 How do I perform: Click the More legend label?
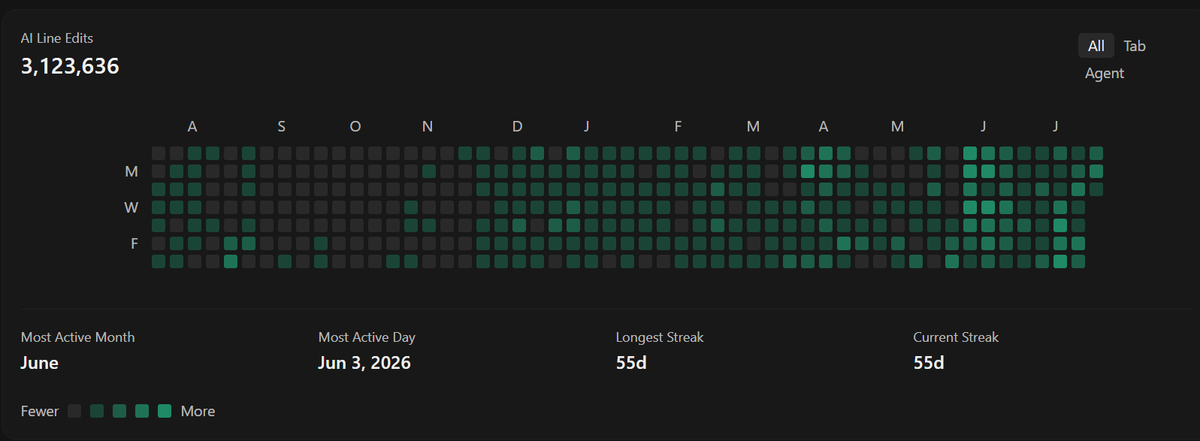(x=198, y=411)
